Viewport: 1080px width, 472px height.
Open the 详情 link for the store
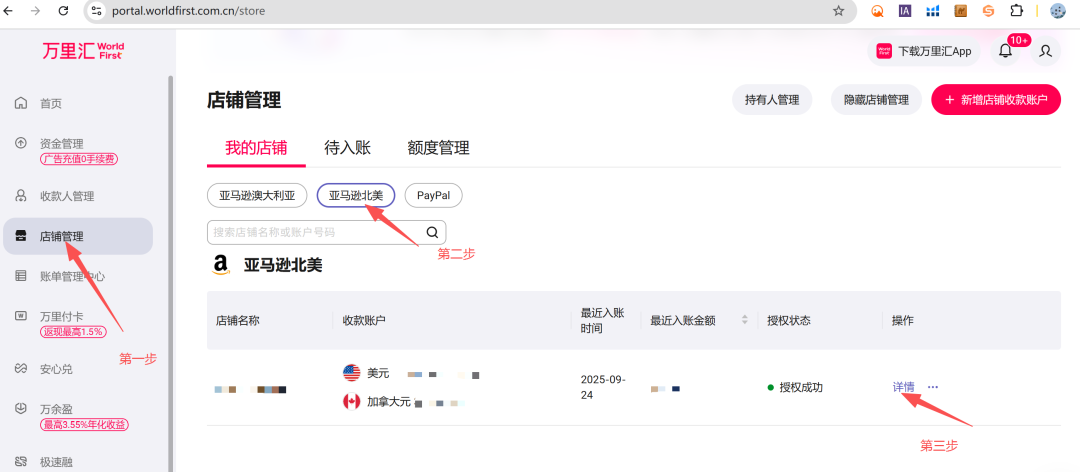coord(904,387)
